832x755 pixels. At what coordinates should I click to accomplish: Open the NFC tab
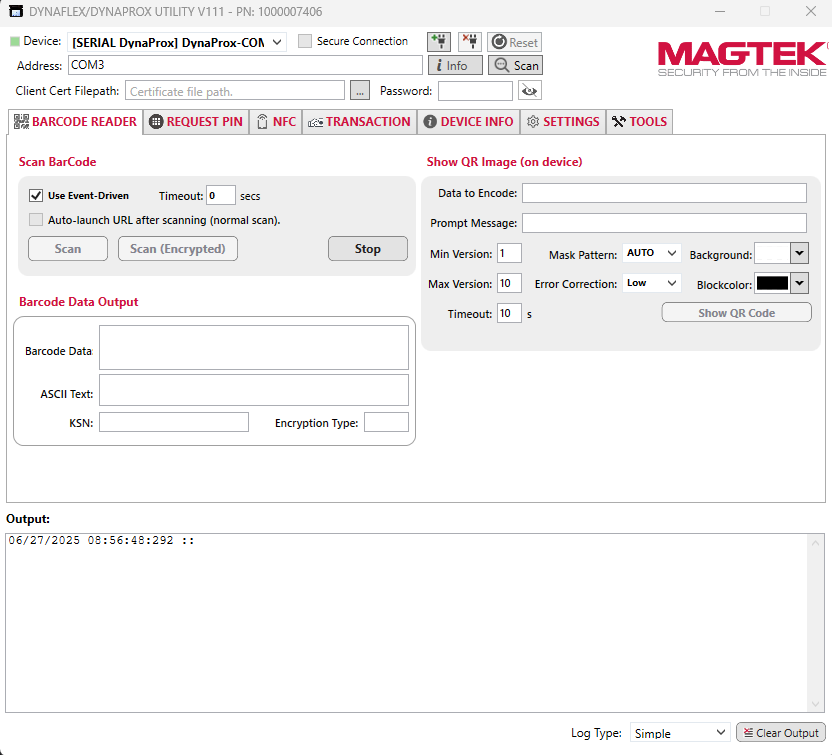pos(276,122)
